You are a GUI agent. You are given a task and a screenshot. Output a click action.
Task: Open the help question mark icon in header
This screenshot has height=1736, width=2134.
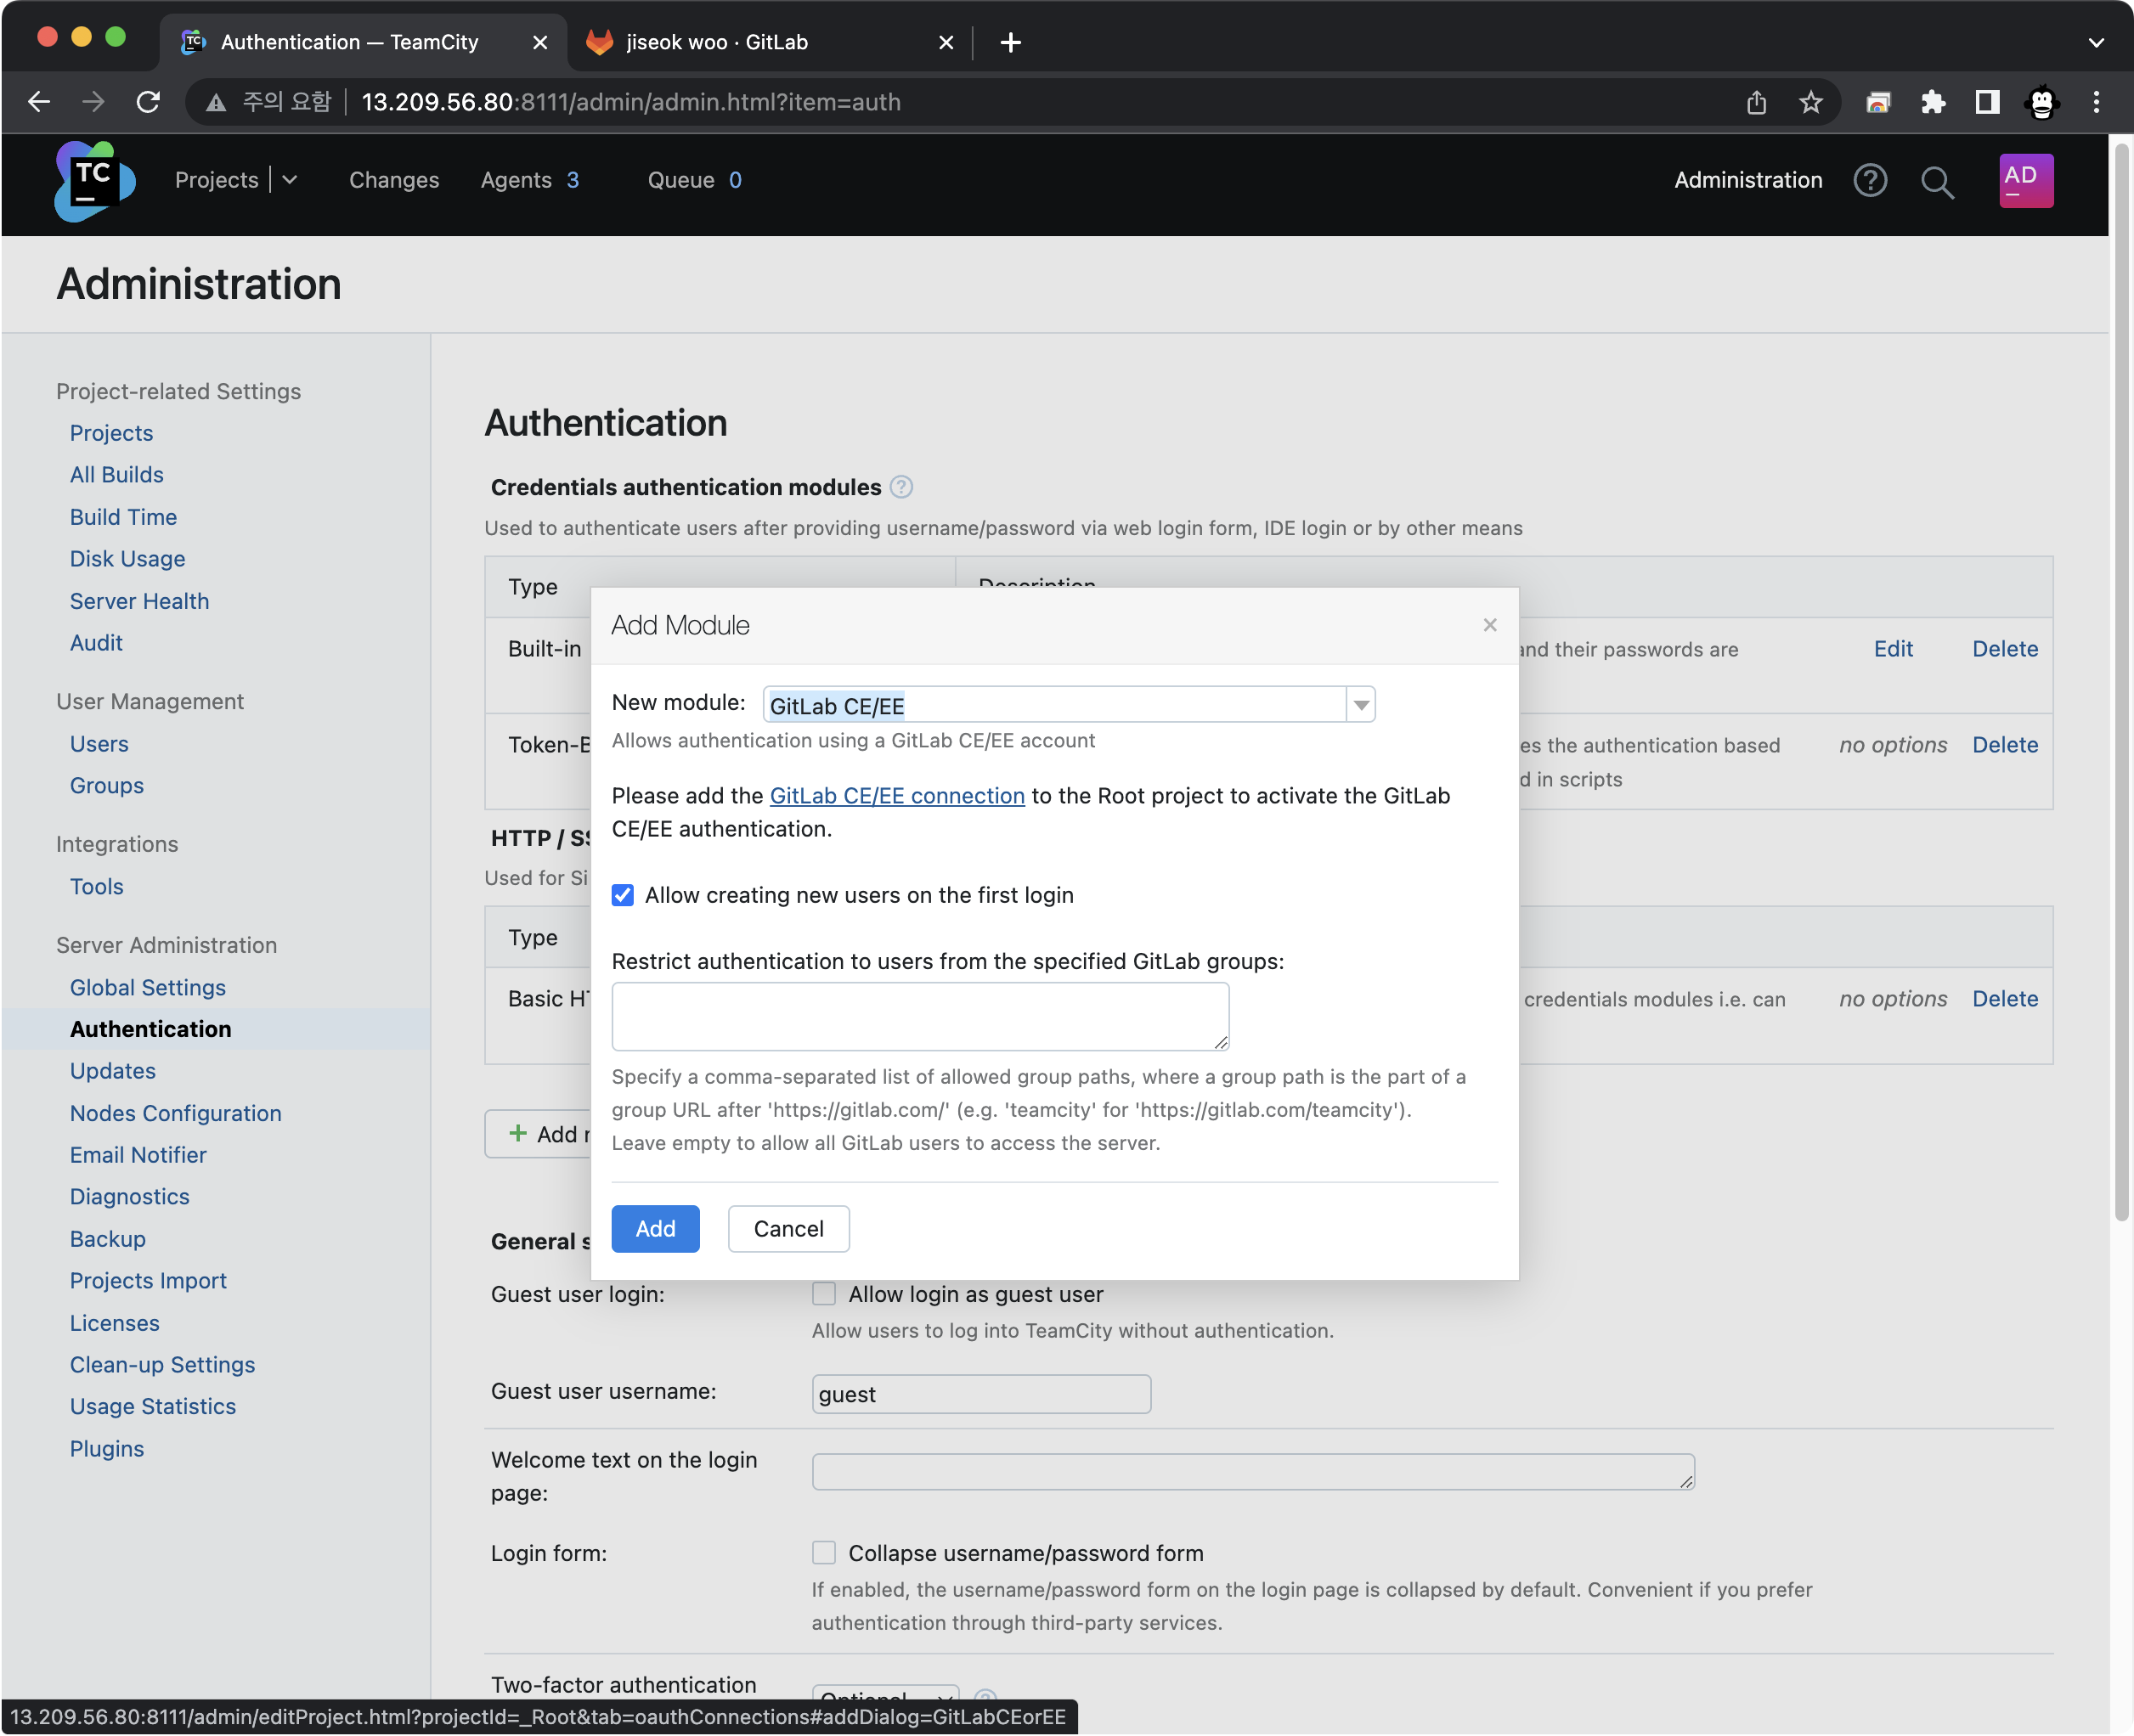click(x=1870, y=181)
